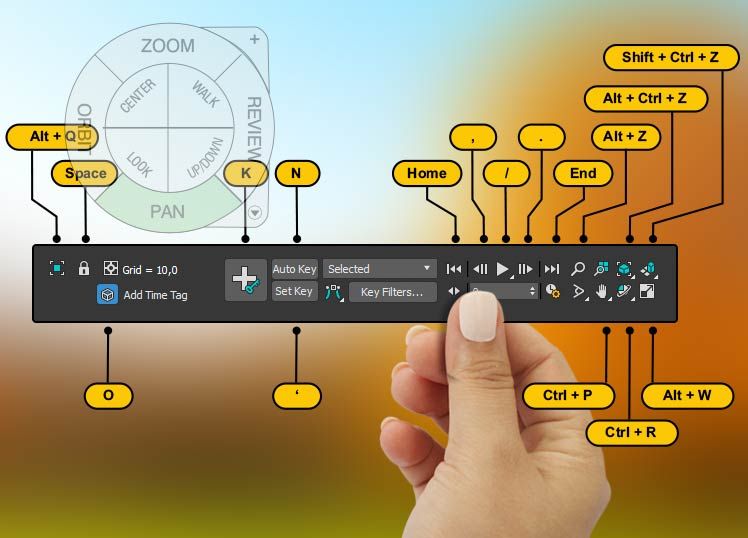Select the Pan View hand tool
The height and width of the screenshot is (538, 748).
[602, 291]
